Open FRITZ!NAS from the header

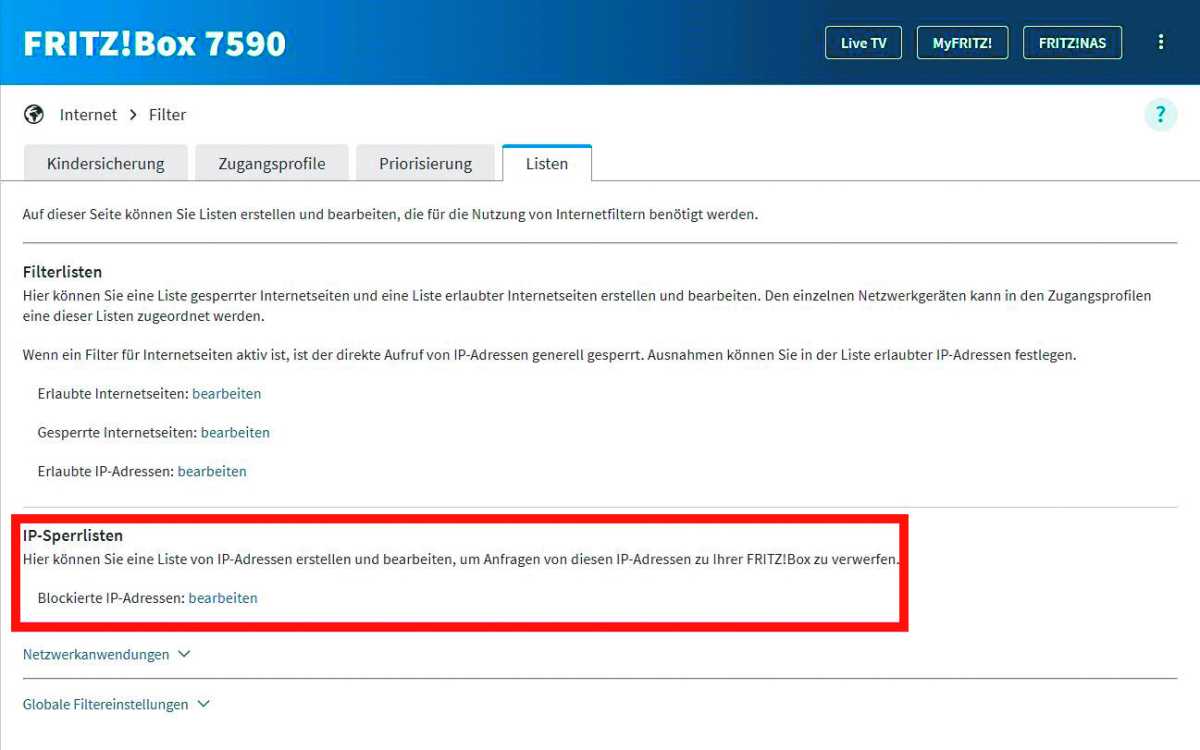(x=1072, y=43)
